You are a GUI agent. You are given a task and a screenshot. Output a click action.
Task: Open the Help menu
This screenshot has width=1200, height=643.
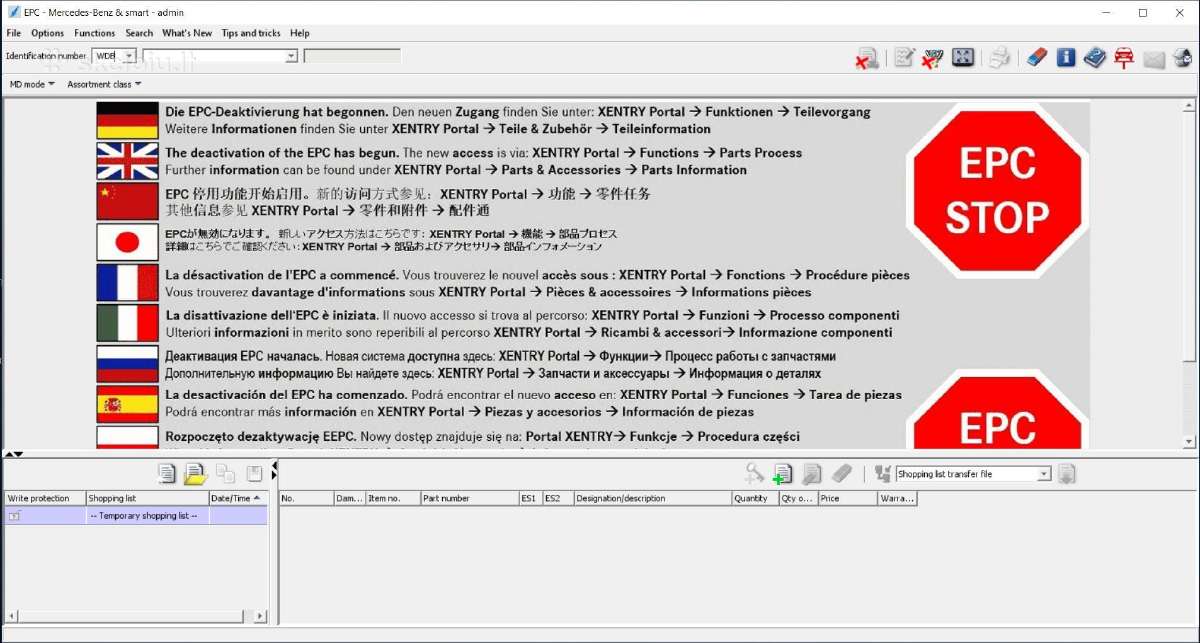(x=300, y=33)
